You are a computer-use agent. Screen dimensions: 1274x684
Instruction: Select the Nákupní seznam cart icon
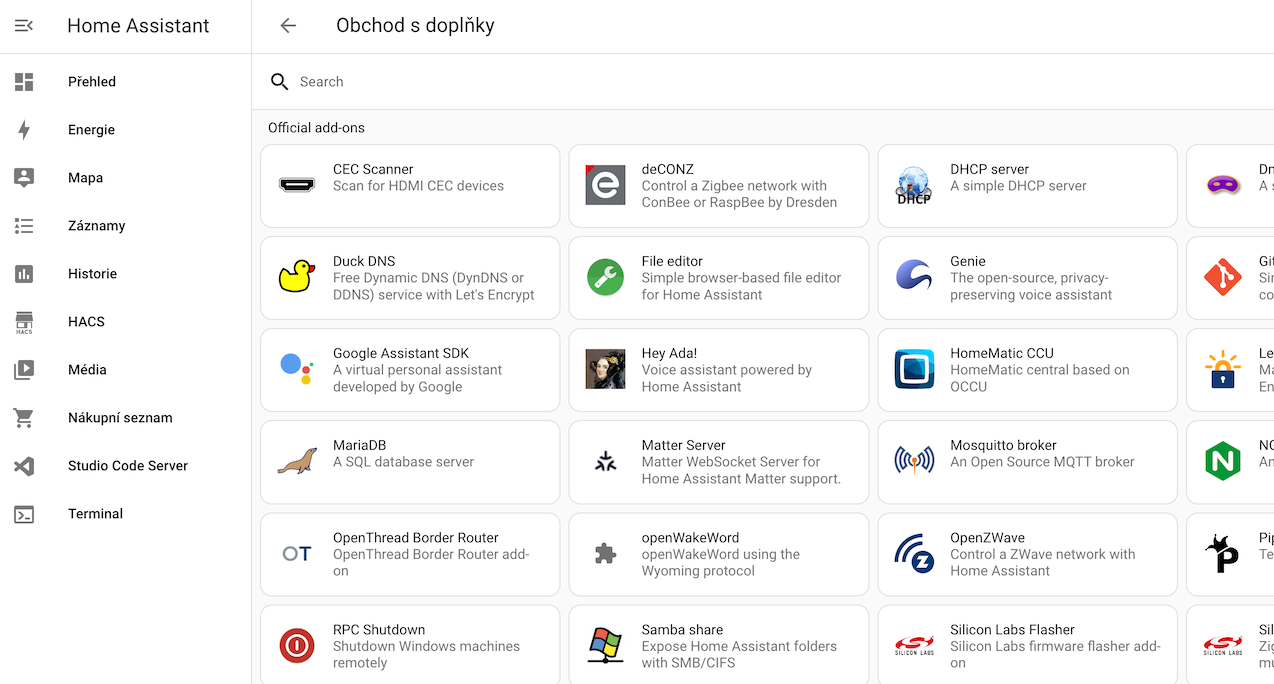pos(23,417)
